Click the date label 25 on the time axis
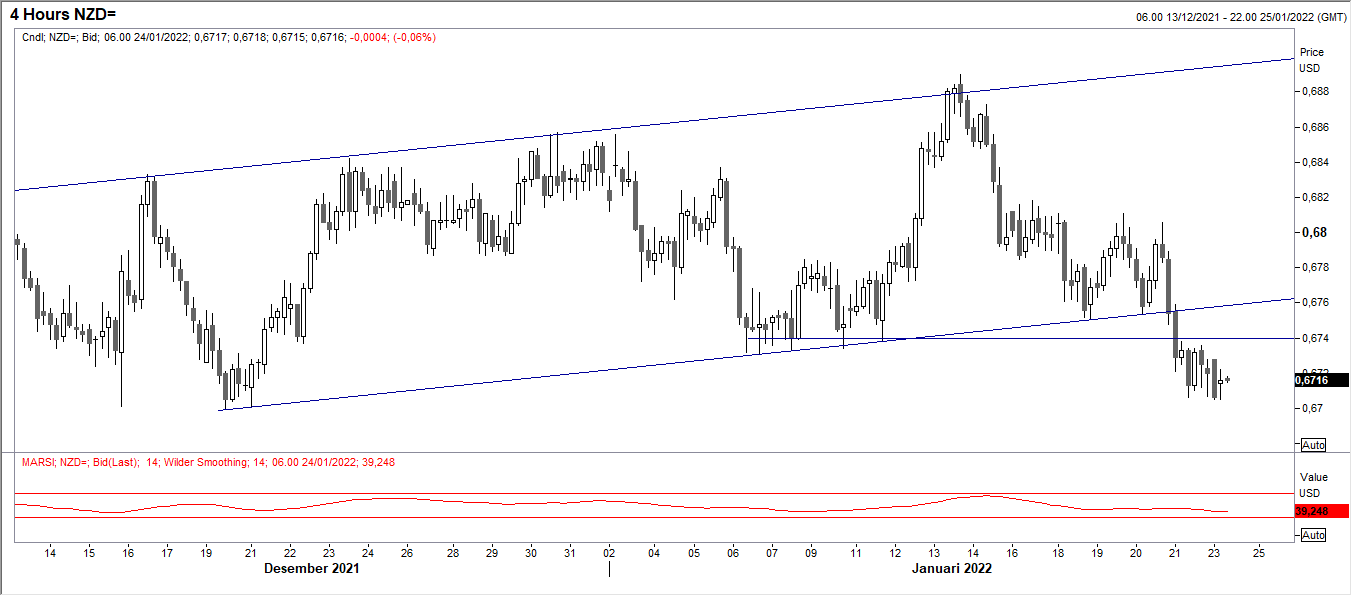This screenshot has height=596, width=1352. (1258, 552)
